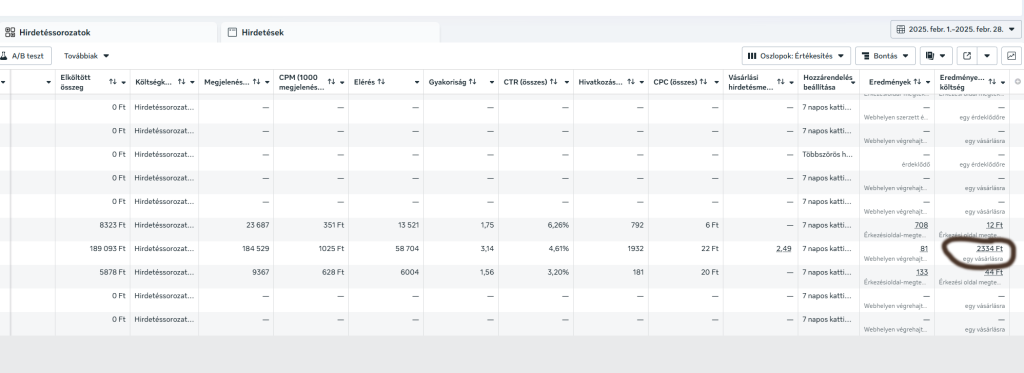
Task: Open Elköltött összeg column menu caret
Action: 123,82
